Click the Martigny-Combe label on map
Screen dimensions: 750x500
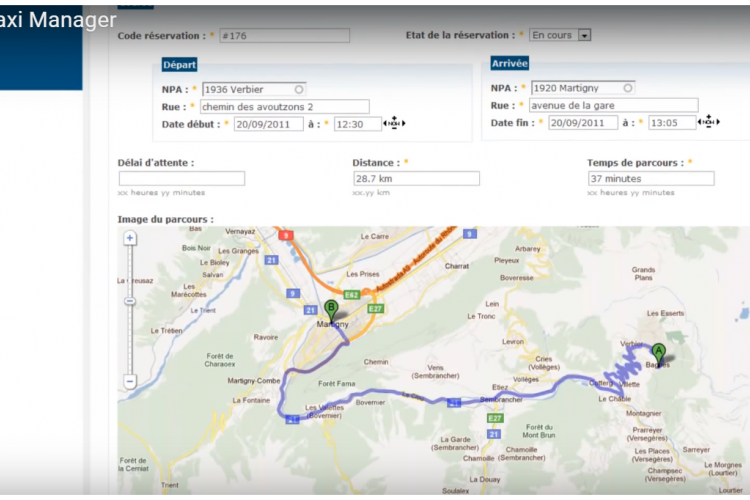point(254,381)
